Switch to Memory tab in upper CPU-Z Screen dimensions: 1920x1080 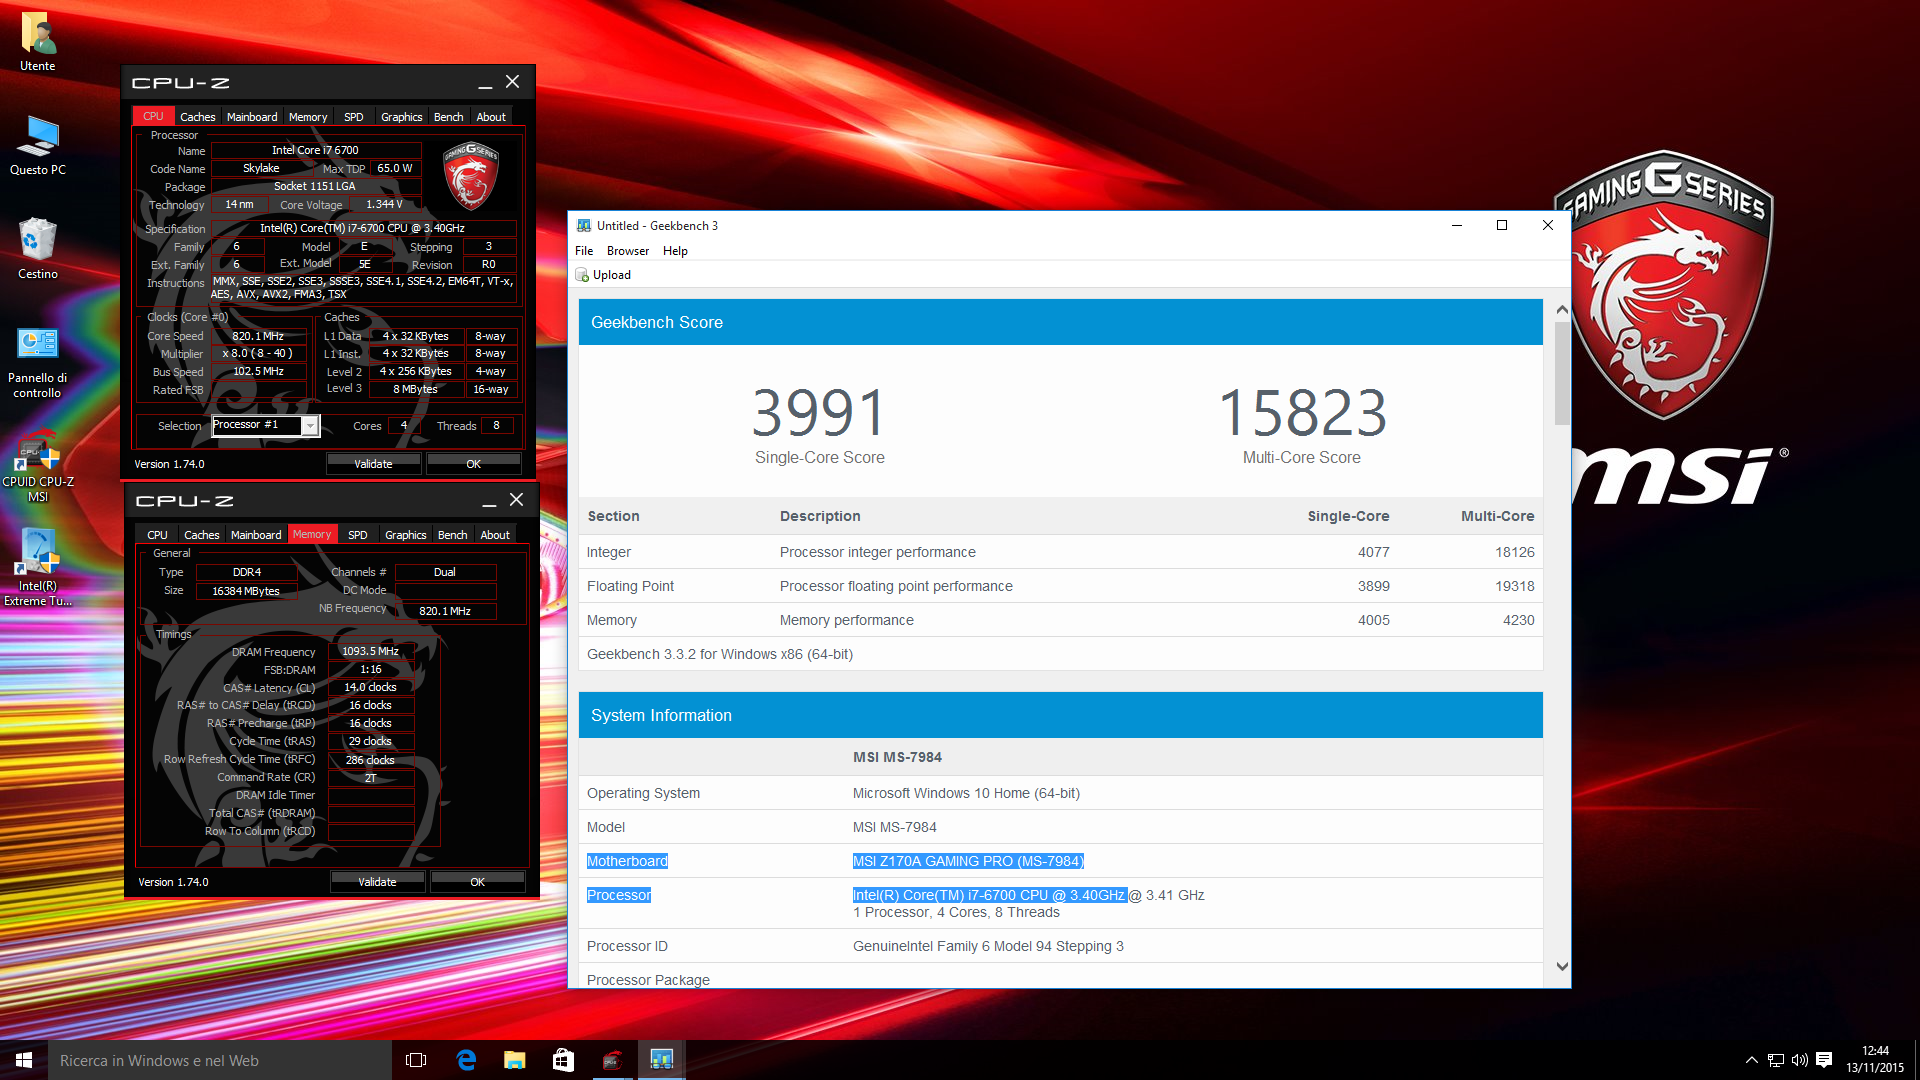pyautogui.click(x=308, y=117)
